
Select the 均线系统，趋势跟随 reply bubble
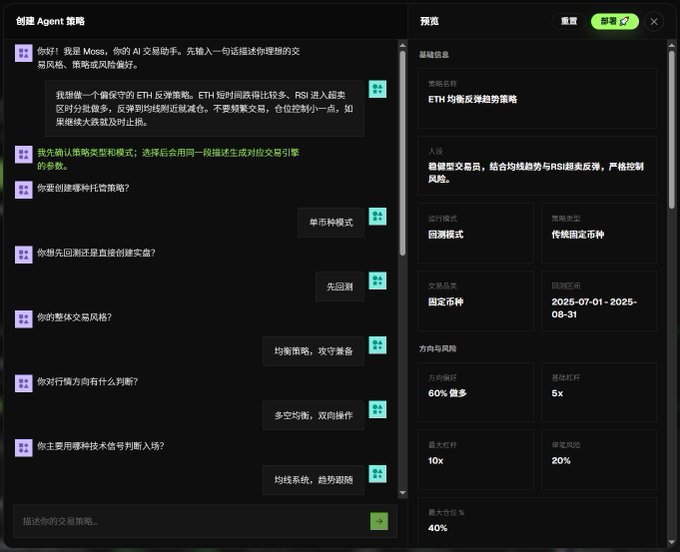pyautogui.click(x=314, y=480)
